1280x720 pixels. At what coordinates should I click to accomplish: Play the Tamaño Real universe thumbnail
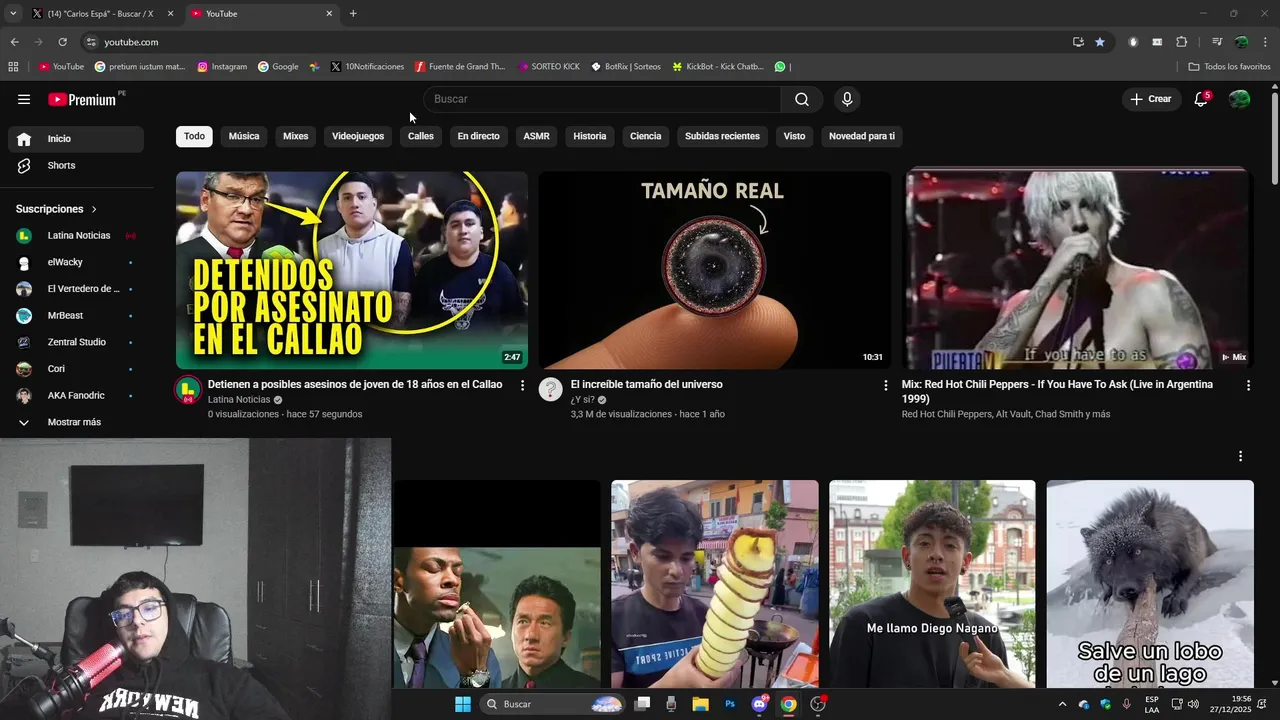tap(714, 270)
